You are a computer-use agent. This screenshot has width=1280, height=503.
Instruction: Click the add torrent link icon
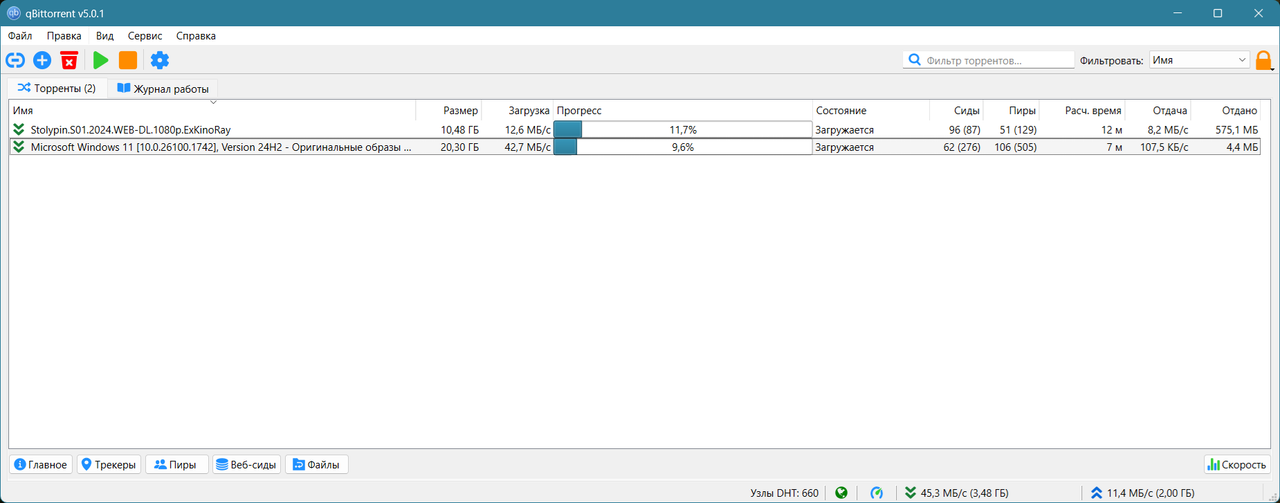pyautogui.click(x=15, y=60)
